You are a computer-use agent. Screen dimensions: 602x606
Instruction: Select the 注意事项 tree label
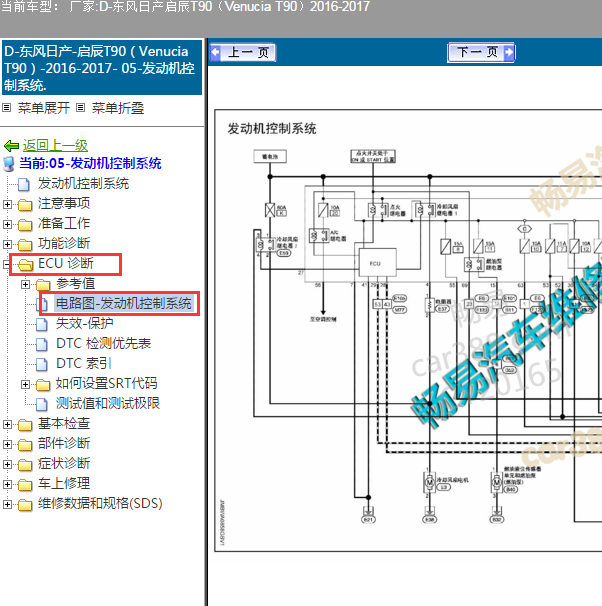pos(64,204)
